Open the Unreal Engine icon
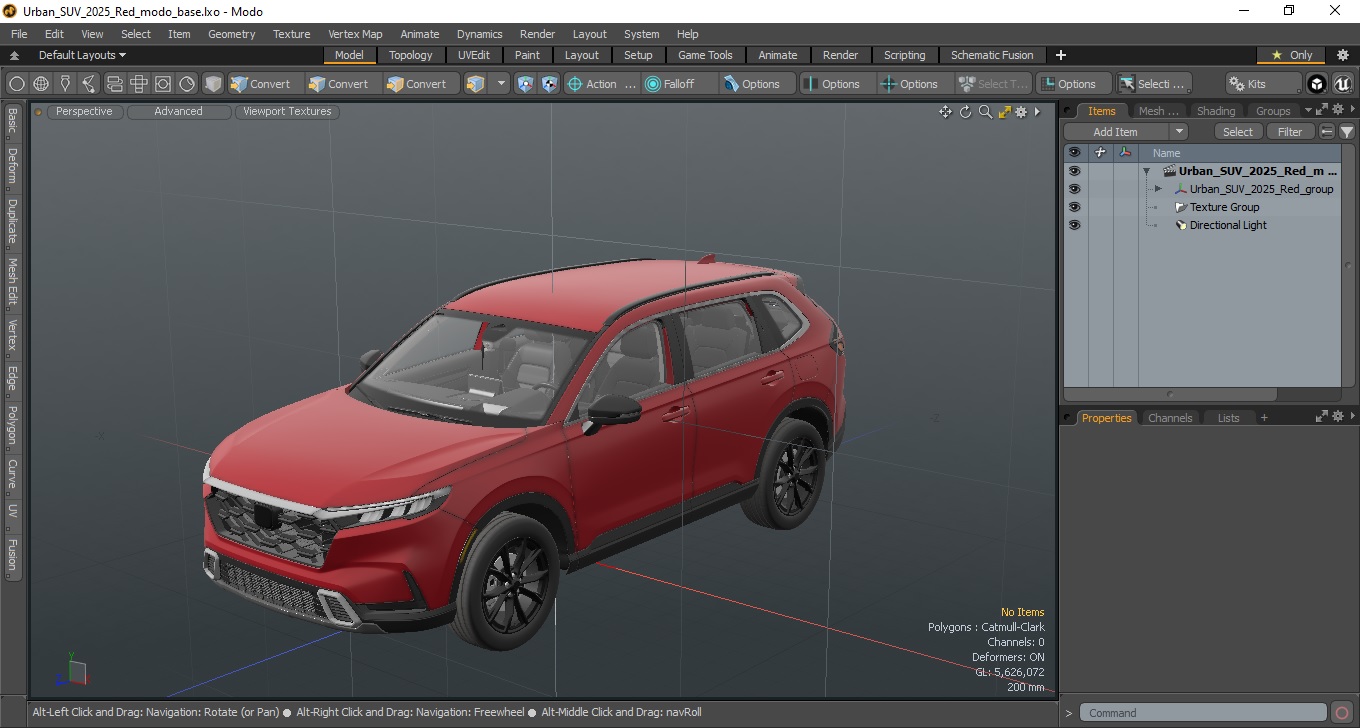Screen dimensions: 1360x728 click(1342, 84)
